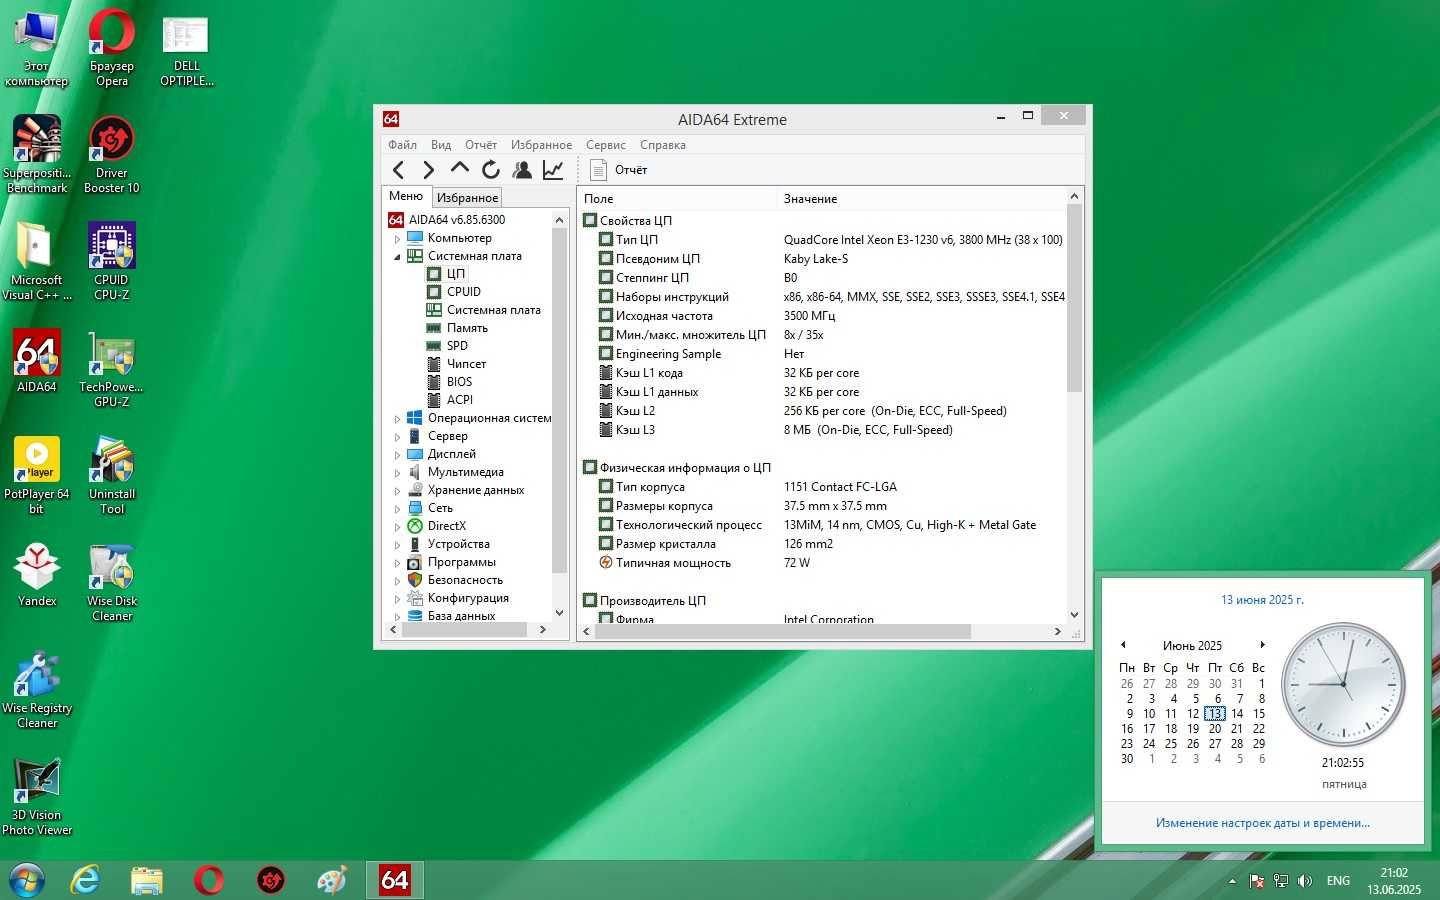
Task: Select Тип ЦП row
Action: coord(823,240)
